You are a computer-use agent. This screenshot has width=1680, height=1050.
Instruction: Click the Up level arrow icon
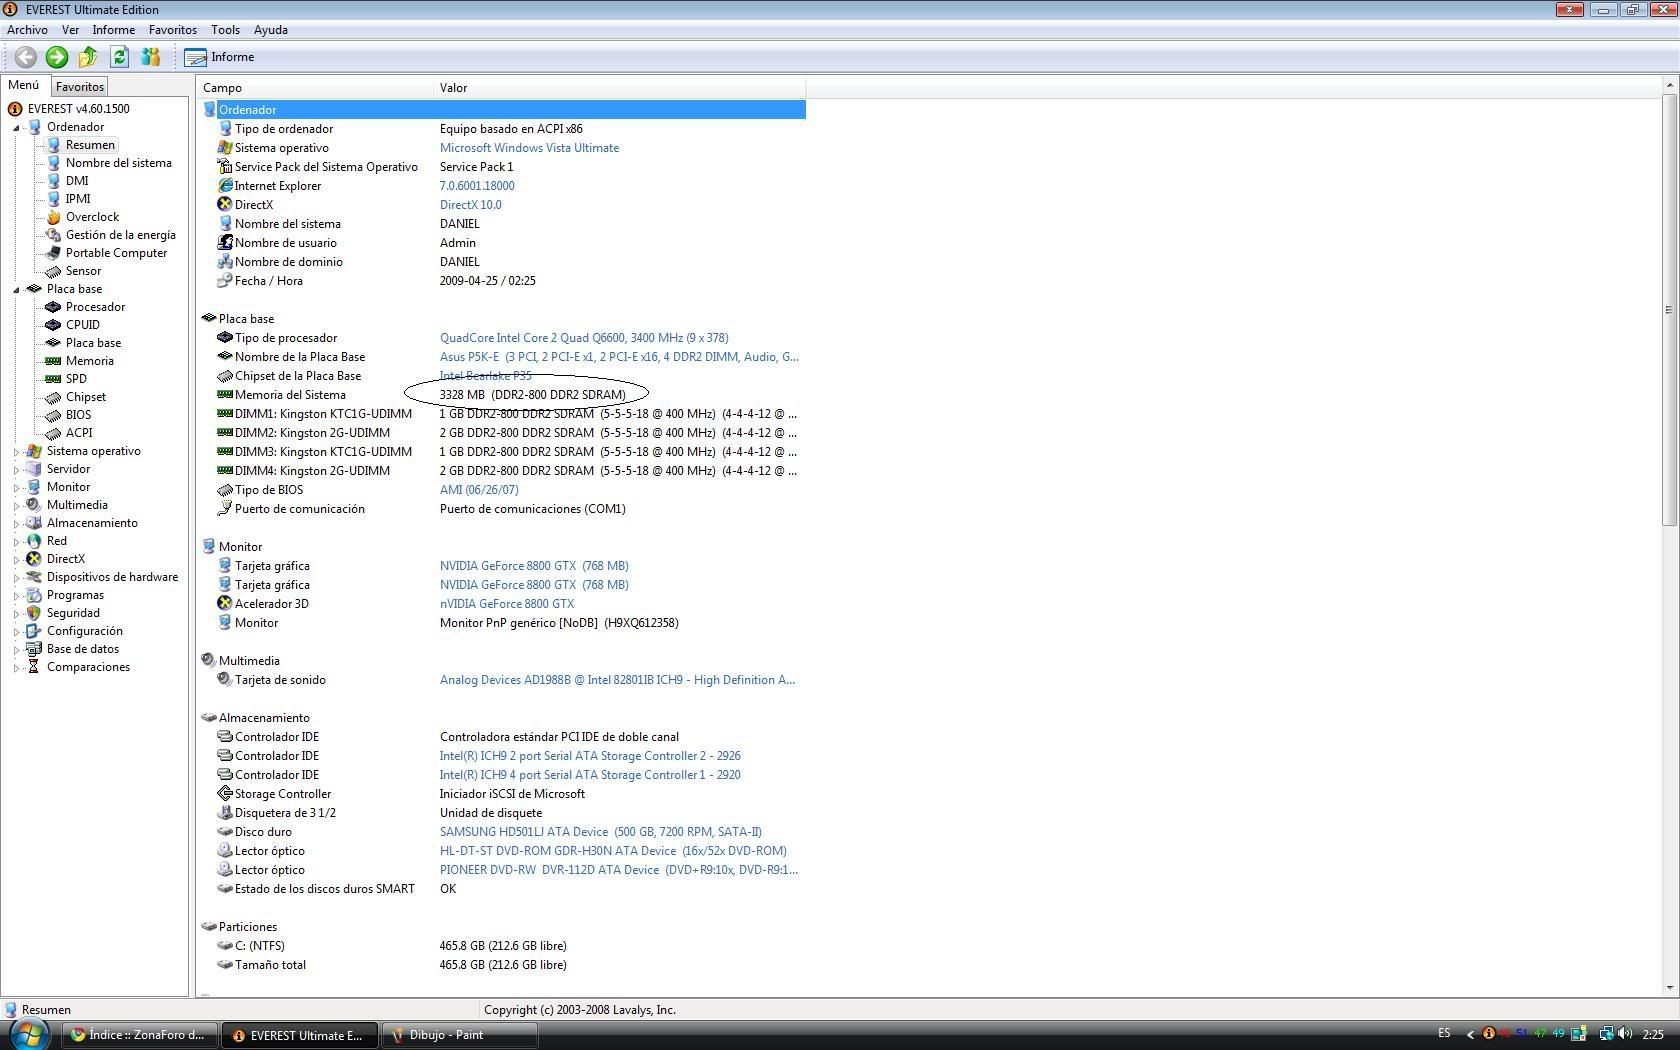click(88, 57)
